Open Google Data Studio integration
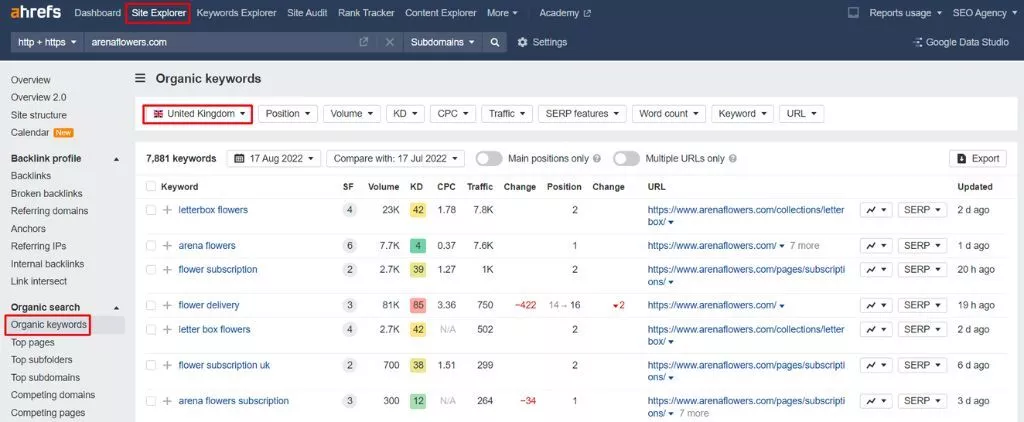Image resolution: width=1024 pixels, height=422 pixels. click(961, 42)
